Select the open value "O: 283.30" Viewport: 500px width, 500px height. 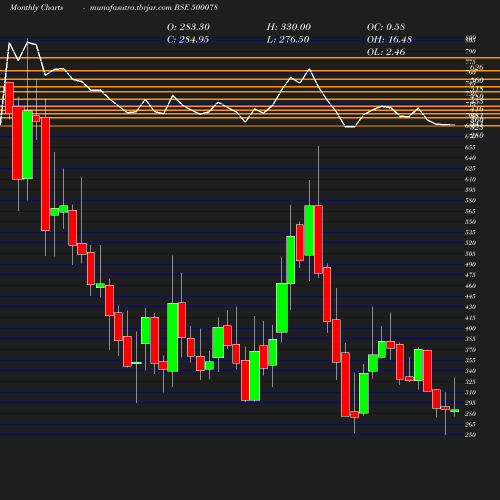coord(188,27)
